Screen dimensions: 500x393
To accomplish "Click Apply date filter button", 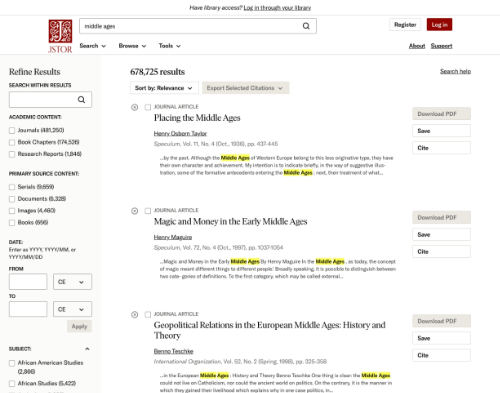I will pos(79,326).
